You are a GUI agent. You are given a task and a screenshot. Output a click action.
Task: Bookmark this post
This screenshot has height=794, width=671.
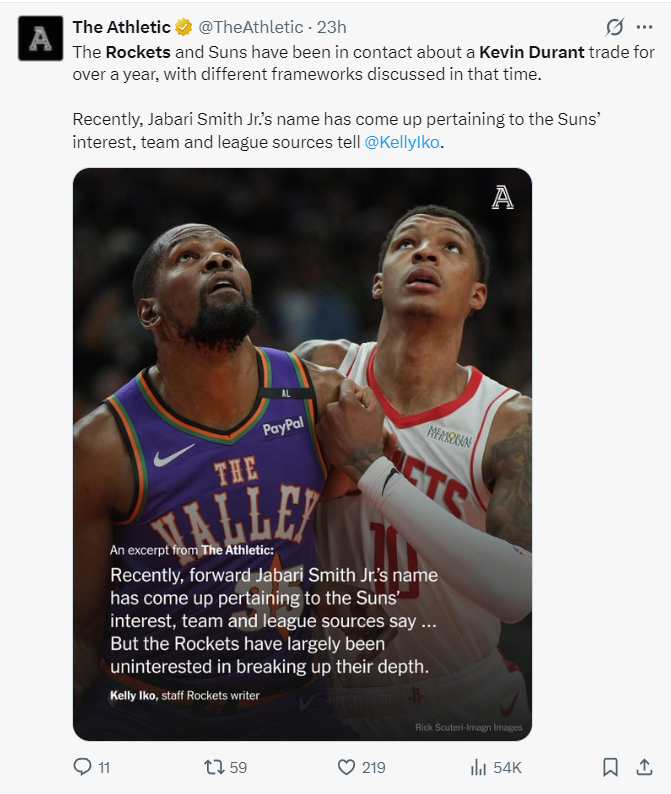click(x=610, y=767)
